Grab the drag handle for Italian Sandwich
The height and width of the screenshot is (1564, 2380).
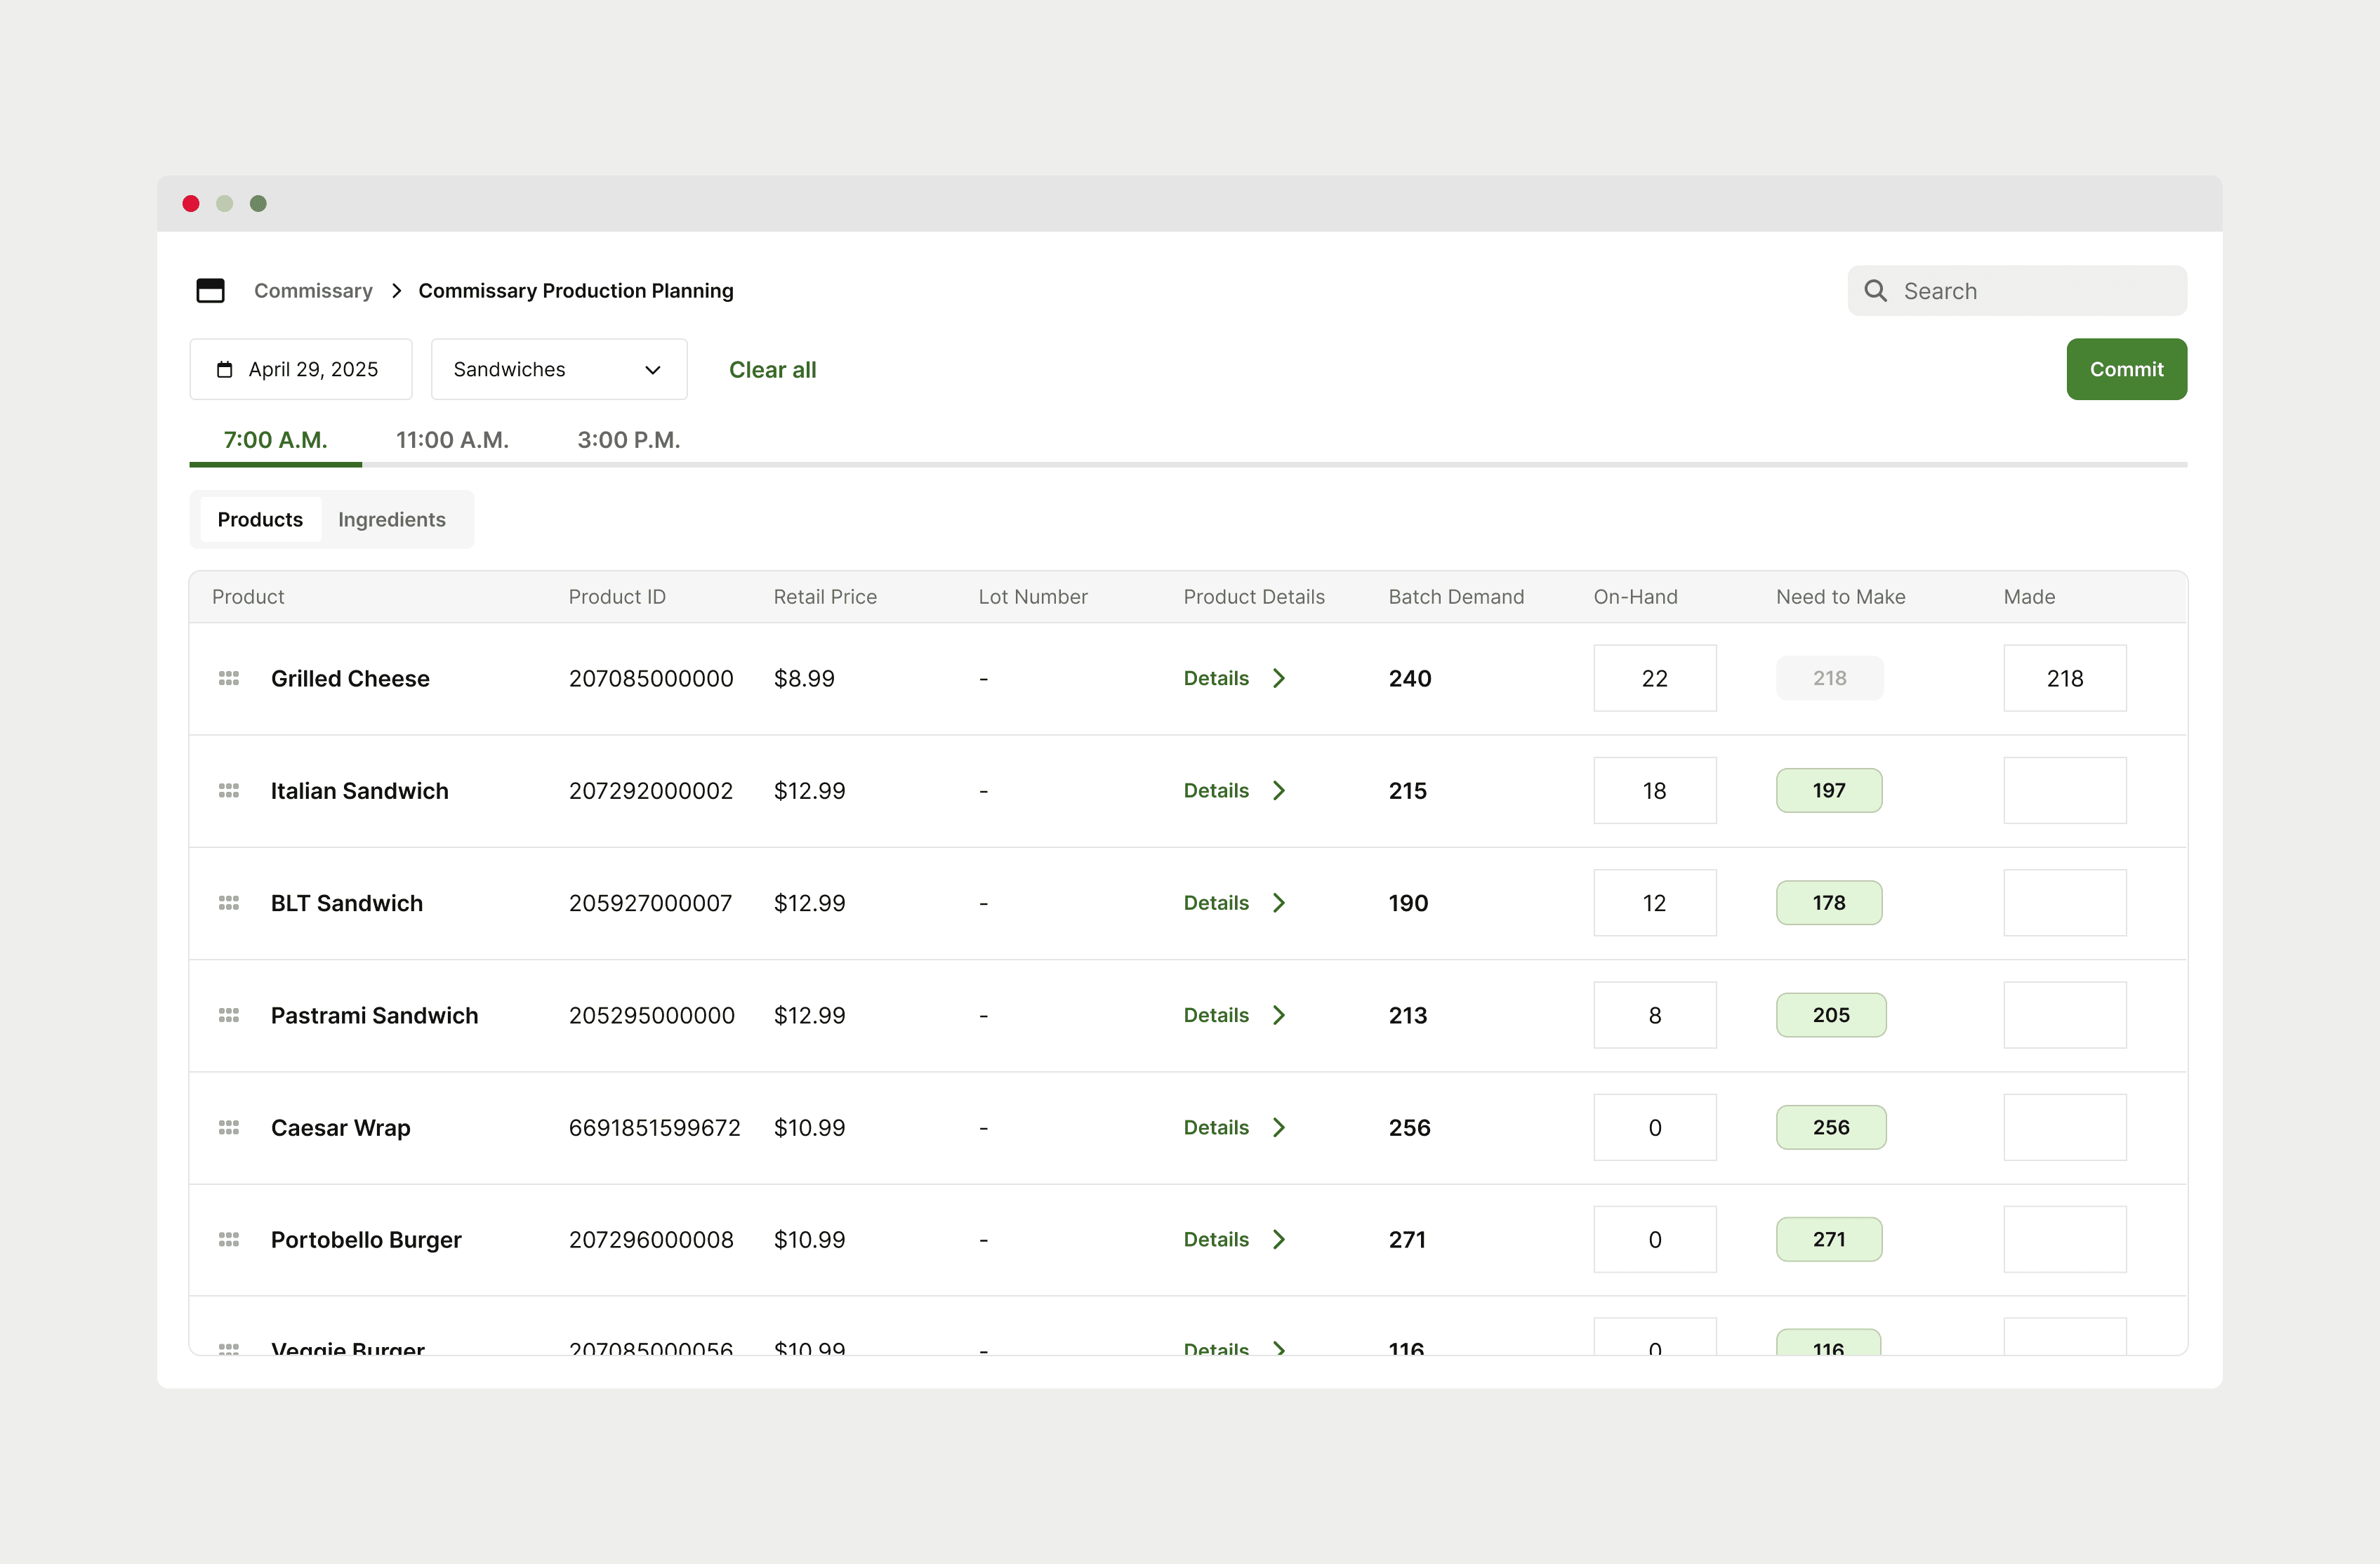click(x=228, y=790)
